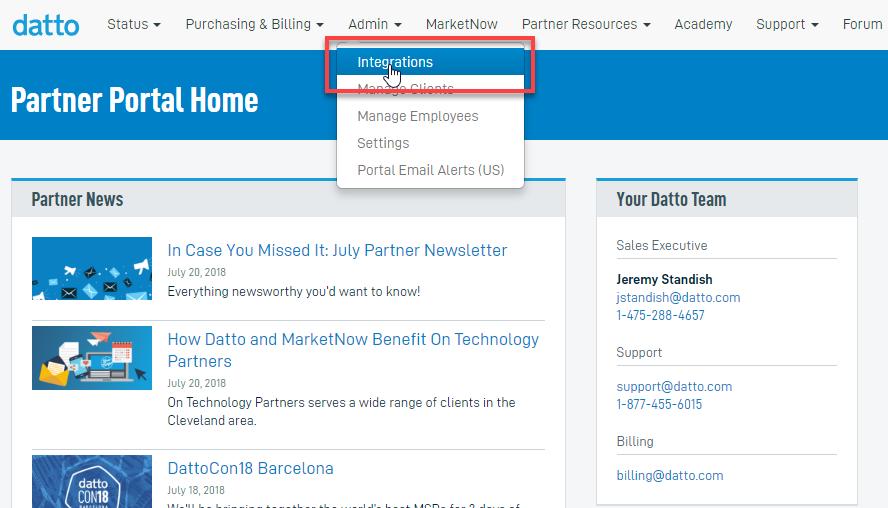The image size is (888, 508).
Task: Select Portal Email Alerts (US)
Action: (x=430, y=170)
